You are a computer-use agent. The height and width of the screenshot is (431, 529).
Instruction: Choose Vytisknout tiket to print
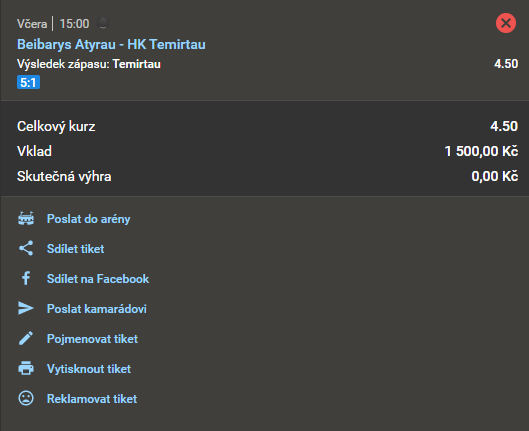pos(89,369)
